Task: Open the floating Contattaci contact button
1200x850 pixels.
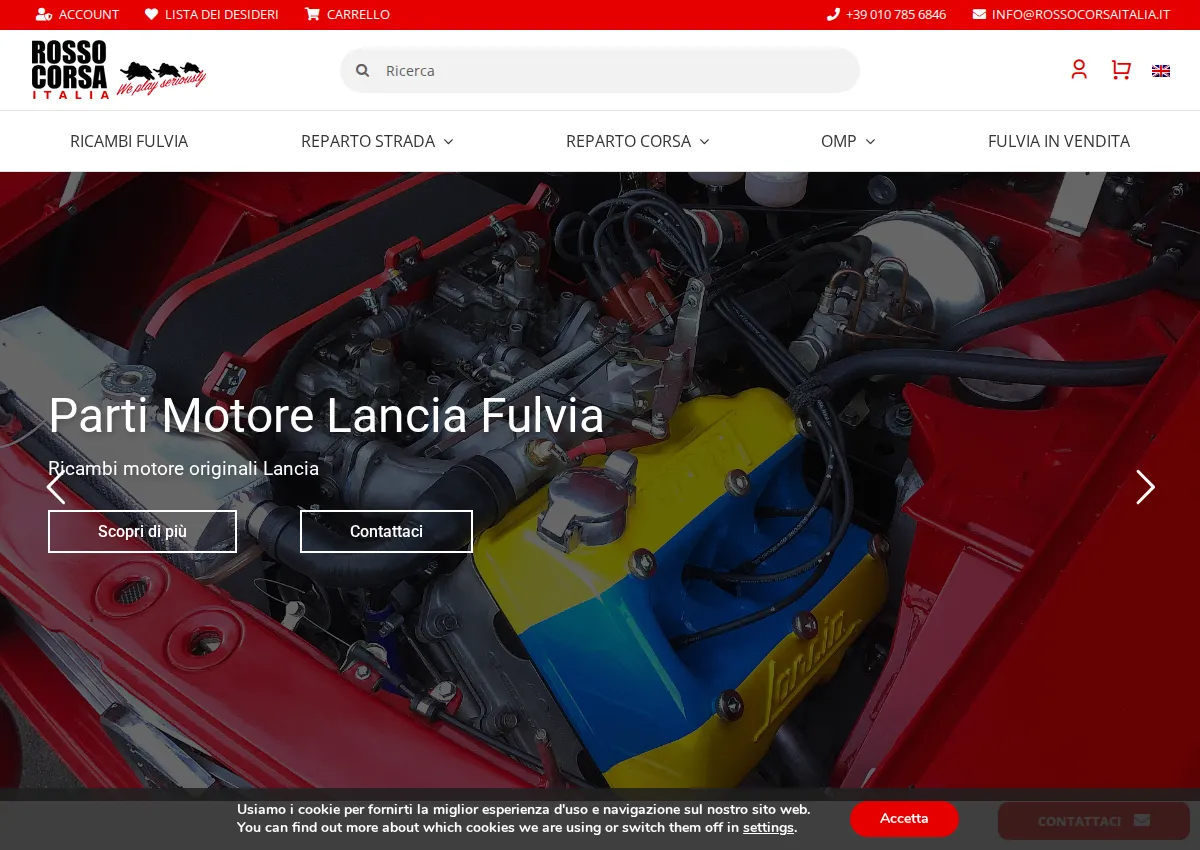Action: [x=1094, y=821]
